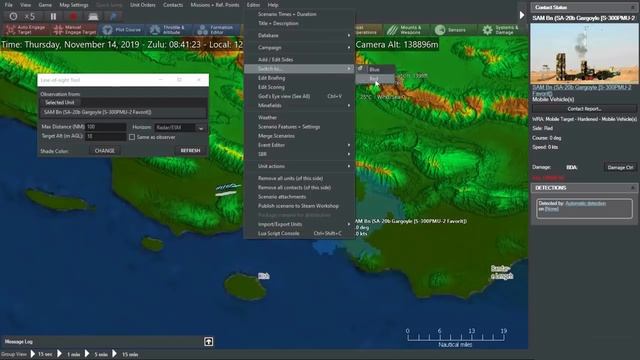Open the Unit Orders menu
Screen dimensions: 640x360
(x=142, y=5)
